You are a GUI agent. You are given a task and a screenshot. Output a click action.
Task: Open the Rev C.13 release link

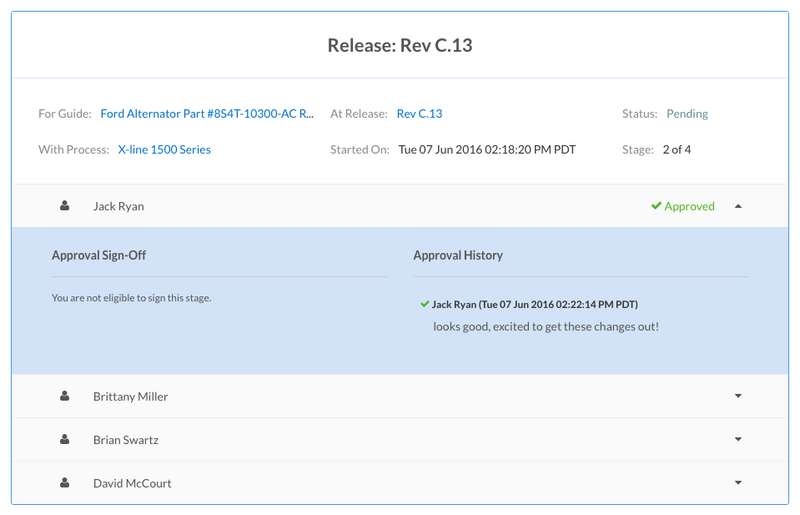click(419, 114)
